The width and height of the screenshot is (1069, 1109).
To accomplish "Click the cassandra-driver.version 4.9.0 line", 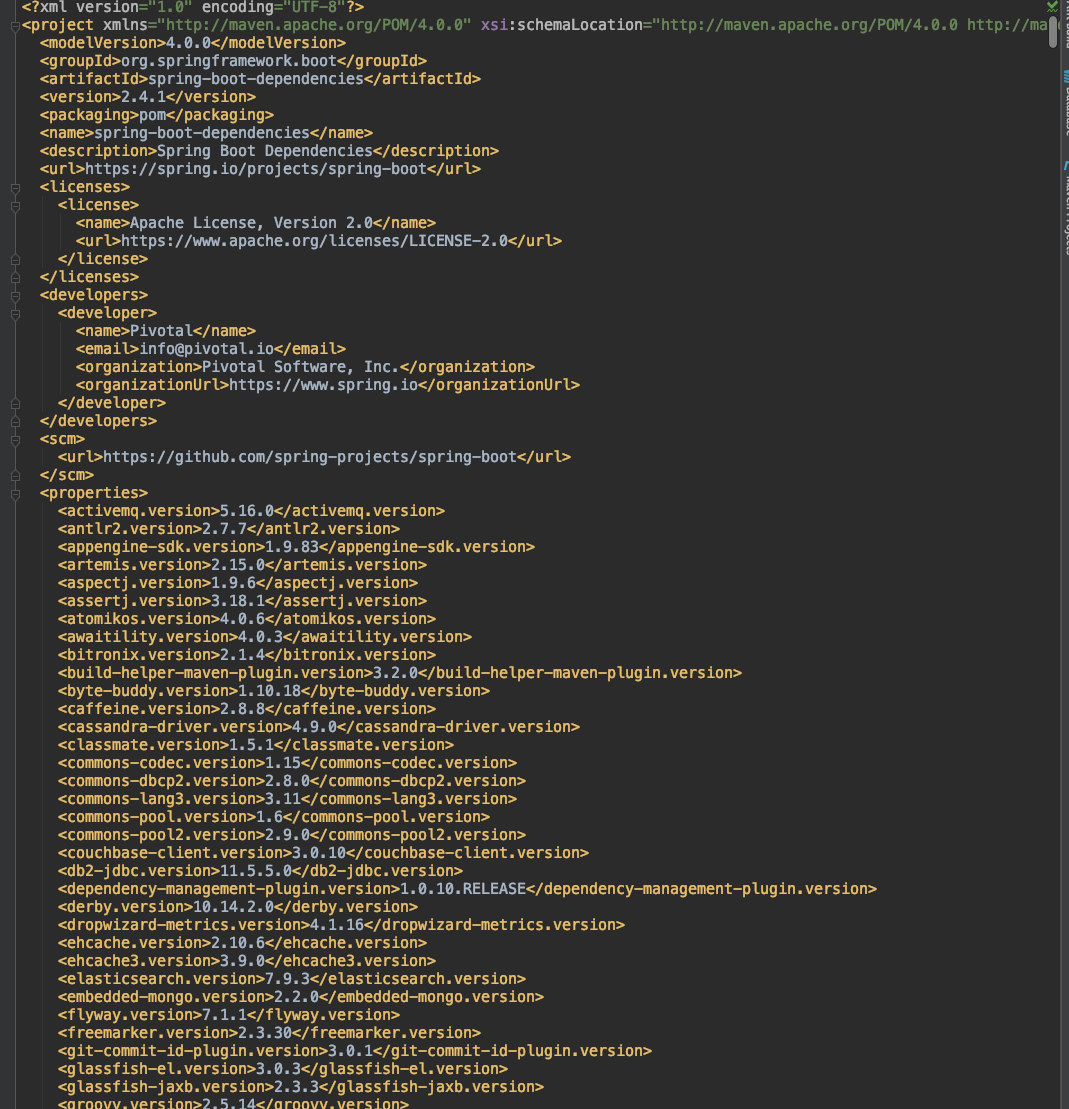I will tap(319, 727).
